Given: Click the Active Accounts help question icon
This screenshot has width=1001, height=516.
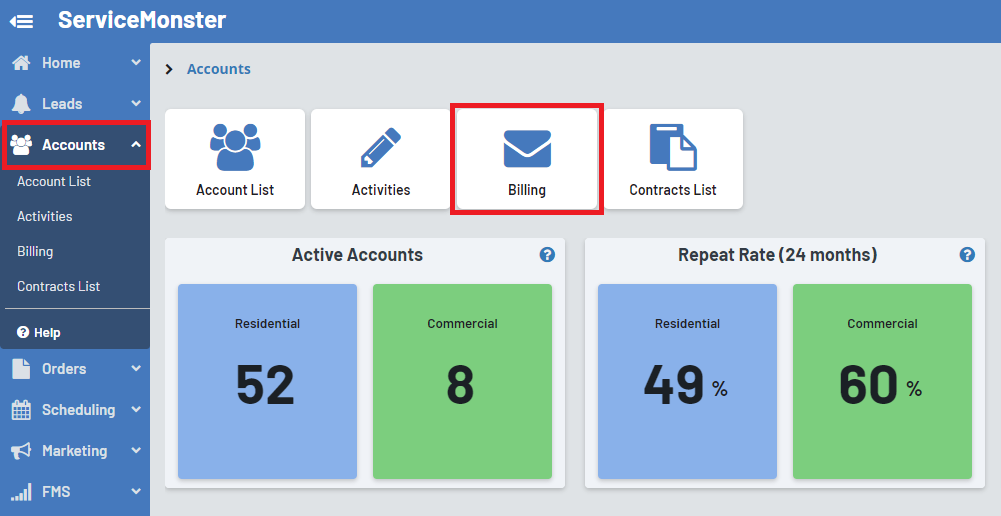Looking at the screenshot, I should [547, 255].
